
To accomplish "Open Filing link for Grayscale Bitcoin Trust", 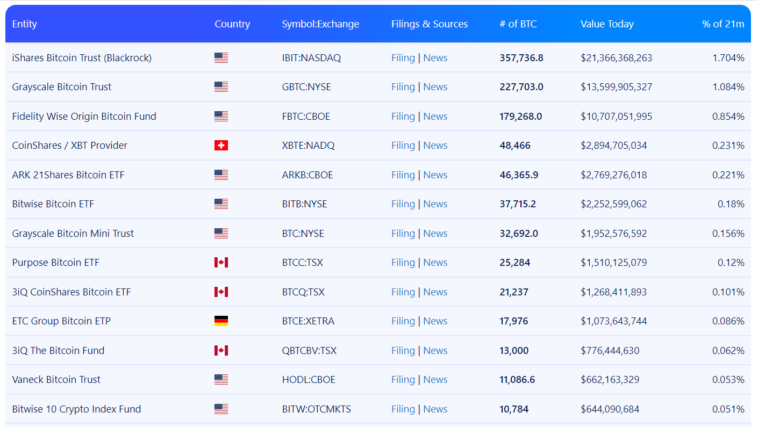I will pyautogui.click(x=403, y=87).
